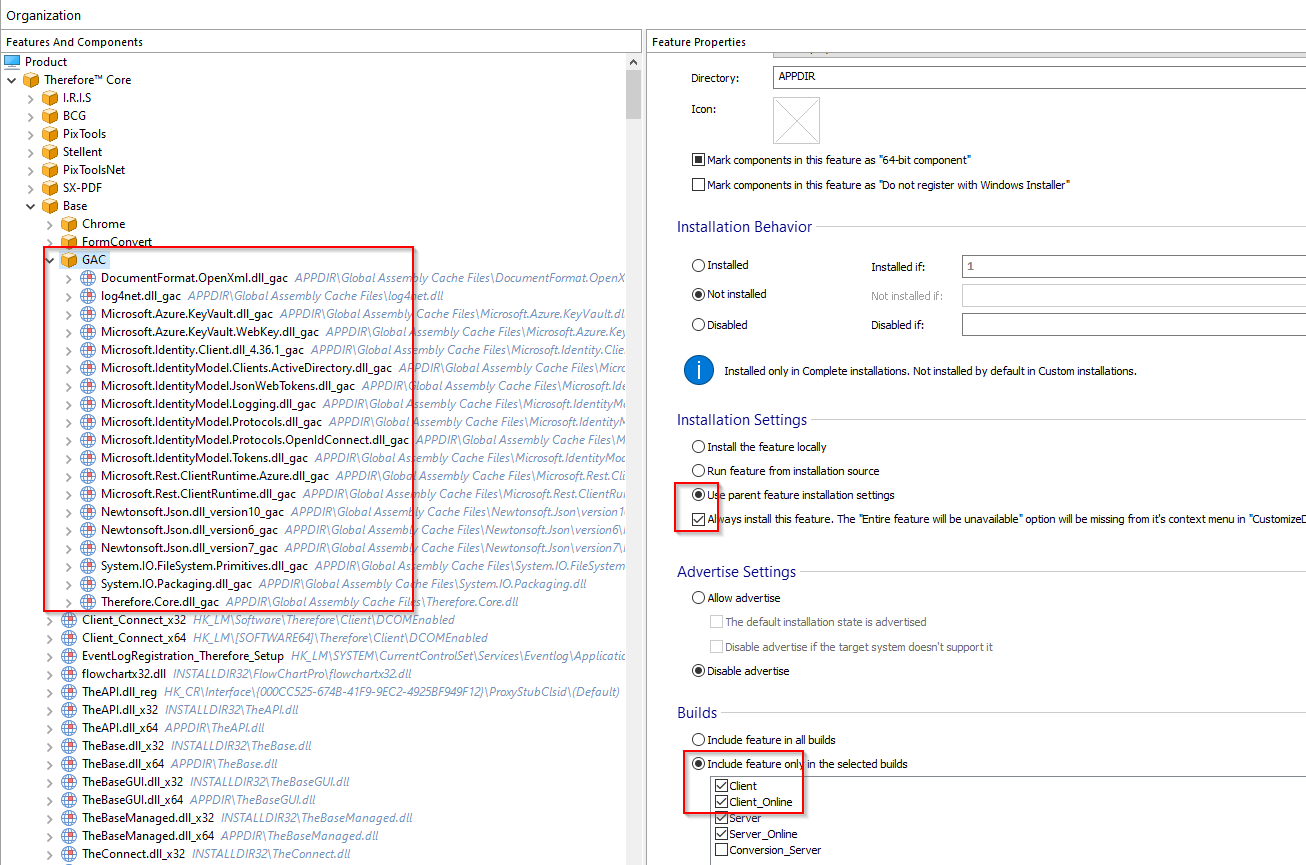The image size is (1306, 865).
Task: Click the BCG feature box icon
Action: (x=50, y=116)
